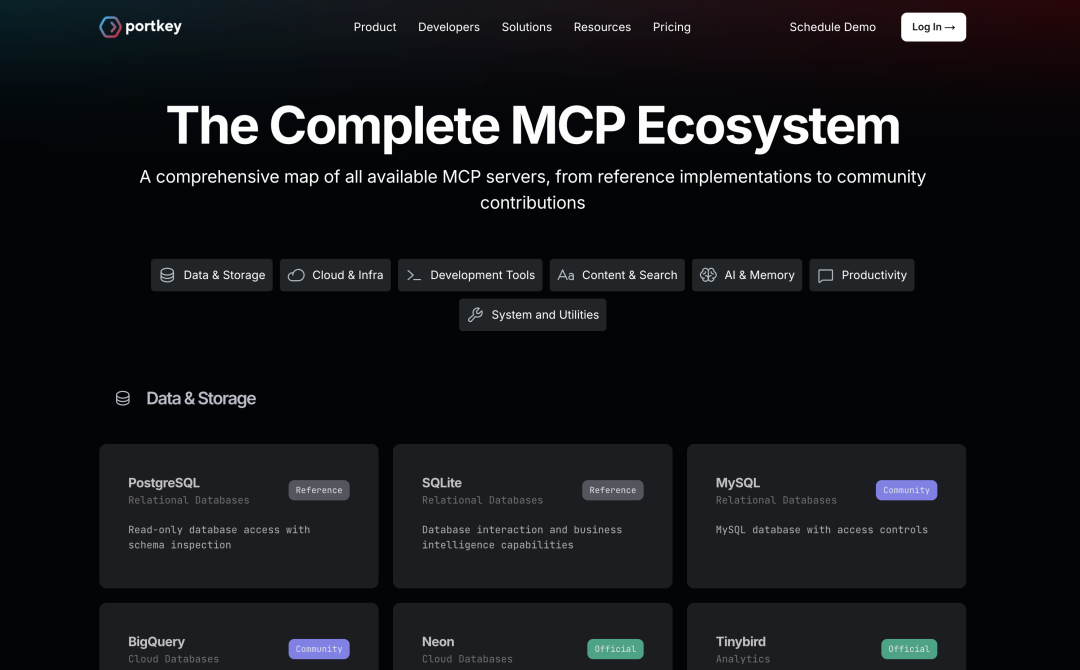The image size is (1080, 670).
Task: Click the Cloud & Infra cloud icon
Action: 296,275
